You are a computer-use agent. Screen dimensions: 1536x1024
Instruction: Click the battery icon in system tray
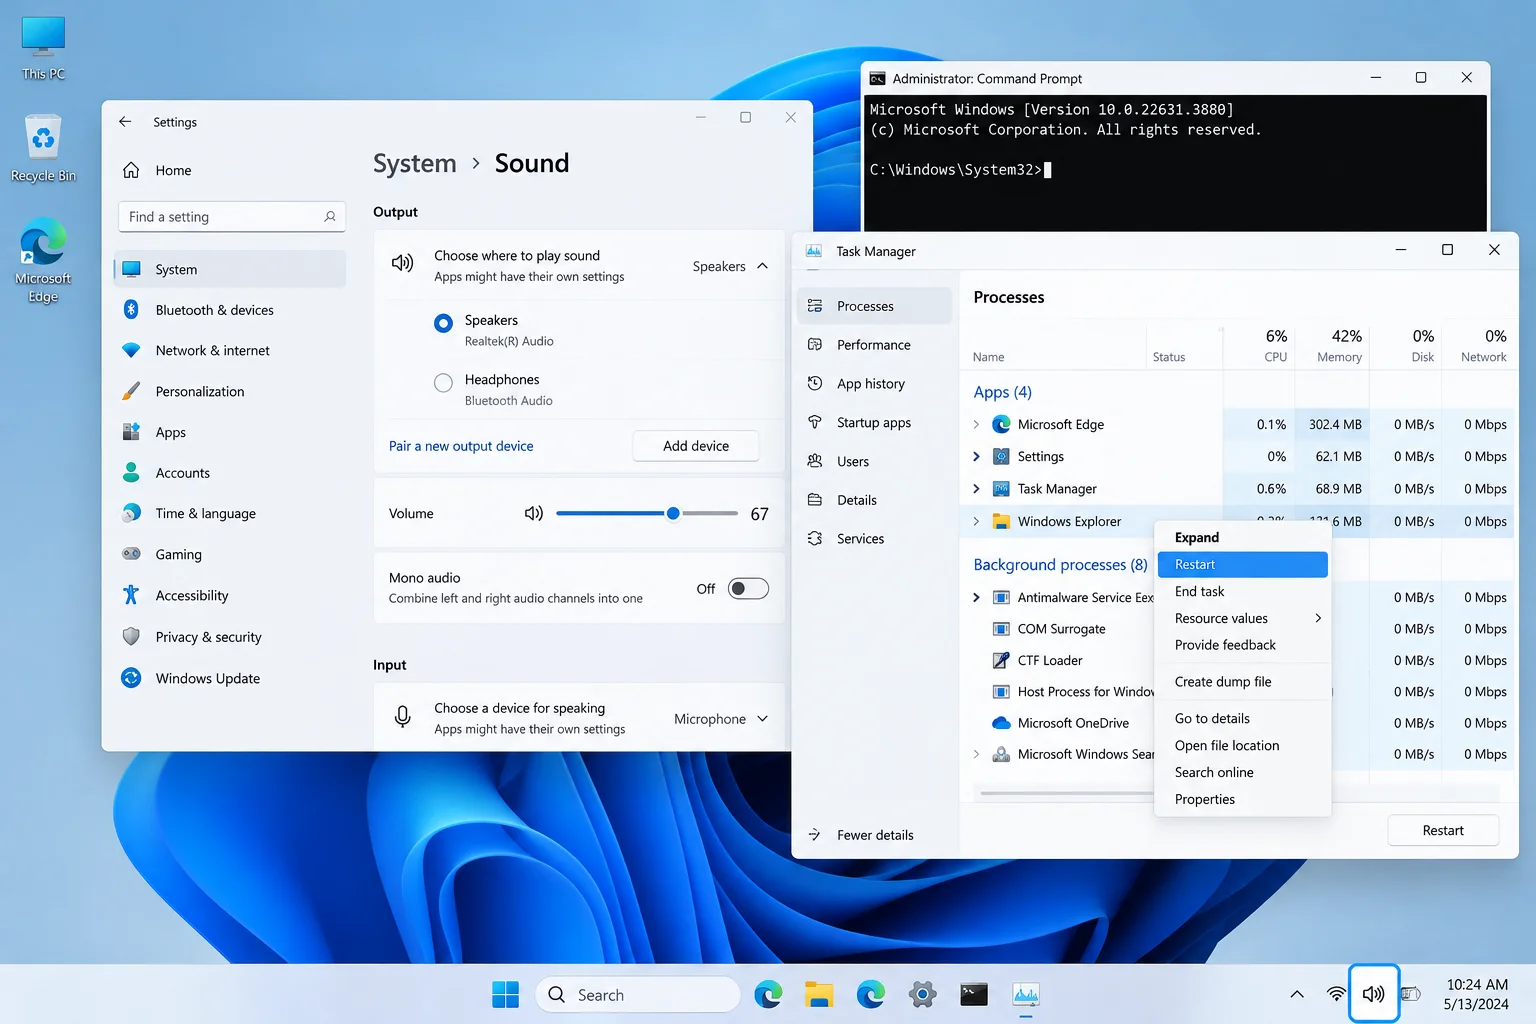click(1411, 994)
